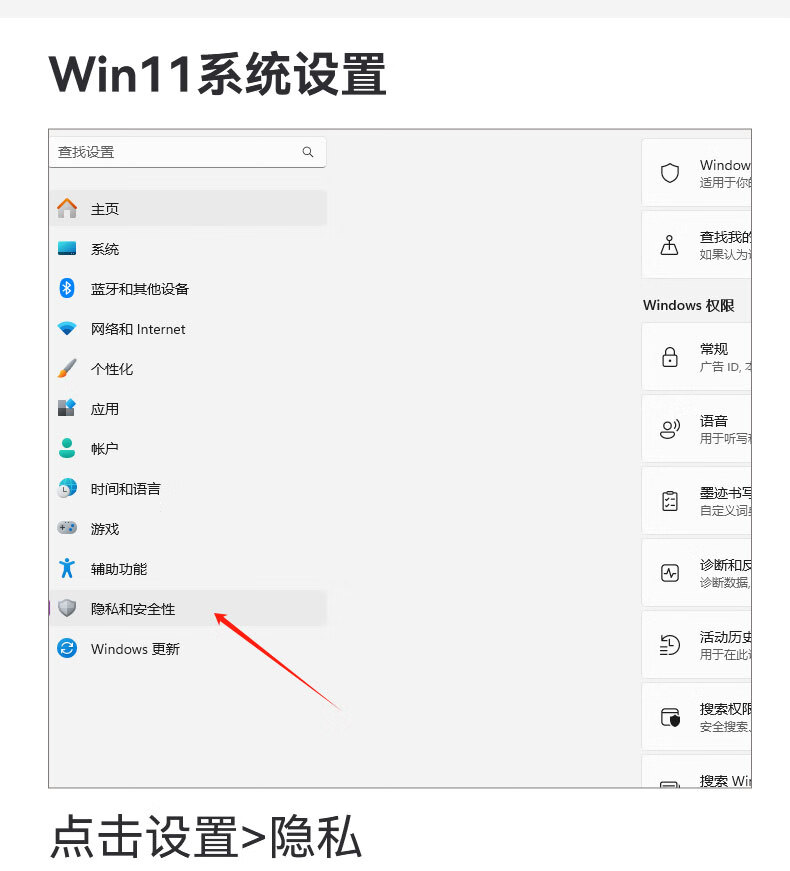Open the 语音 permission card
This screenshot has height=871, width=790.
point(697,429)
